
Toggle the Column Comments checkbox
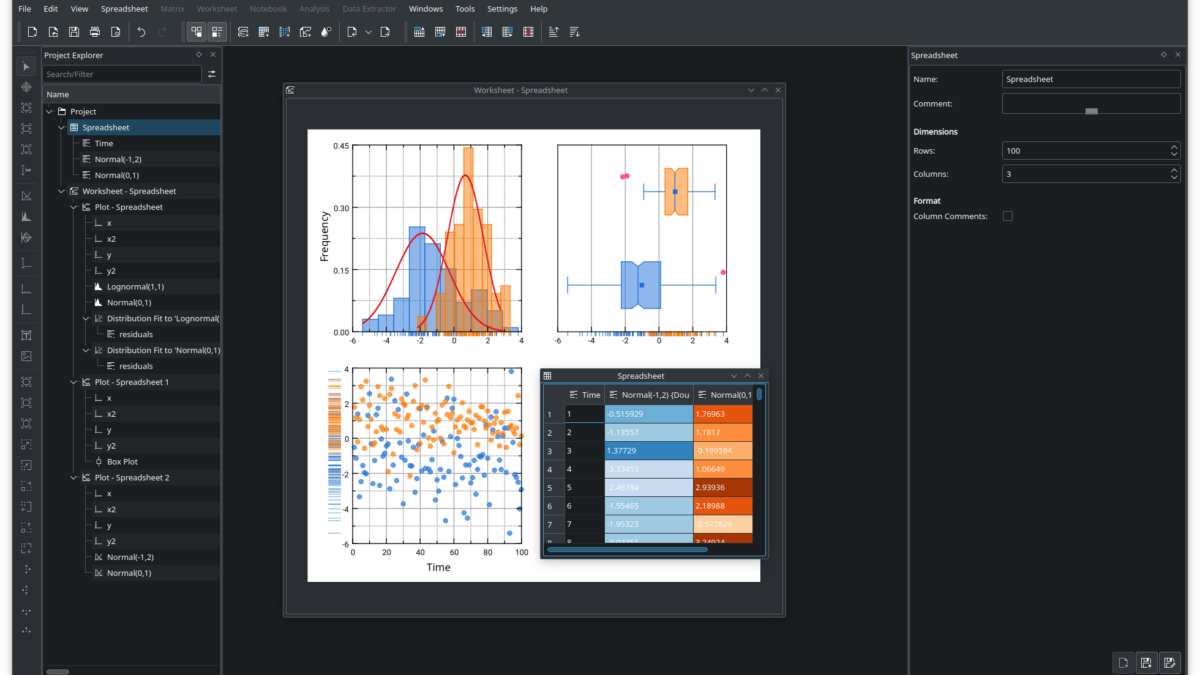click(1007, 216)
